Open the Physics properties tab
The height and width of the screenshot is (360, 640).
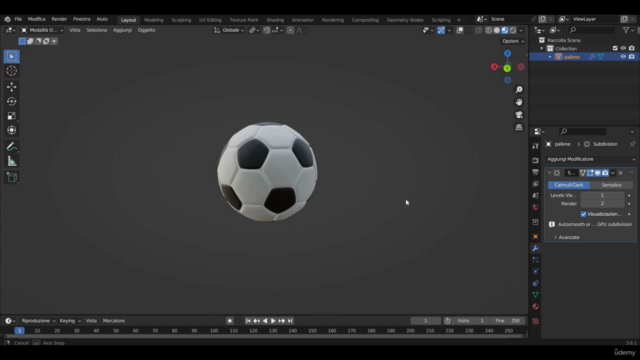536,271
